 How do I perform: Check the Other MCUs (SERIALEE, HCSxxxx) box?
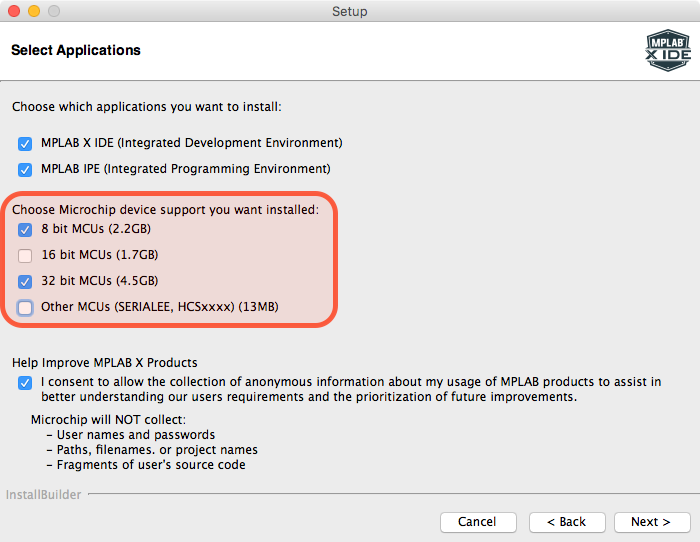point(25,307)
